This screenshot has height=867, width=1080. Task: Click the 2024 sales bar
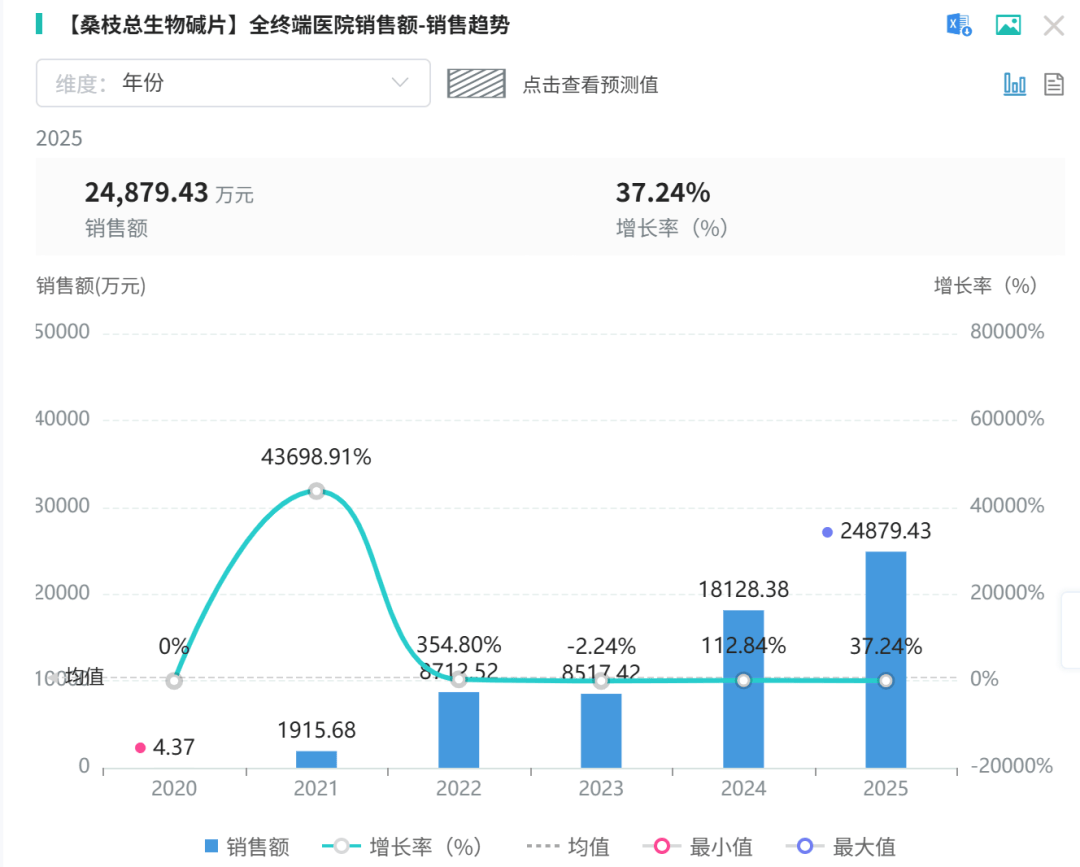click(x=743, y=690)
